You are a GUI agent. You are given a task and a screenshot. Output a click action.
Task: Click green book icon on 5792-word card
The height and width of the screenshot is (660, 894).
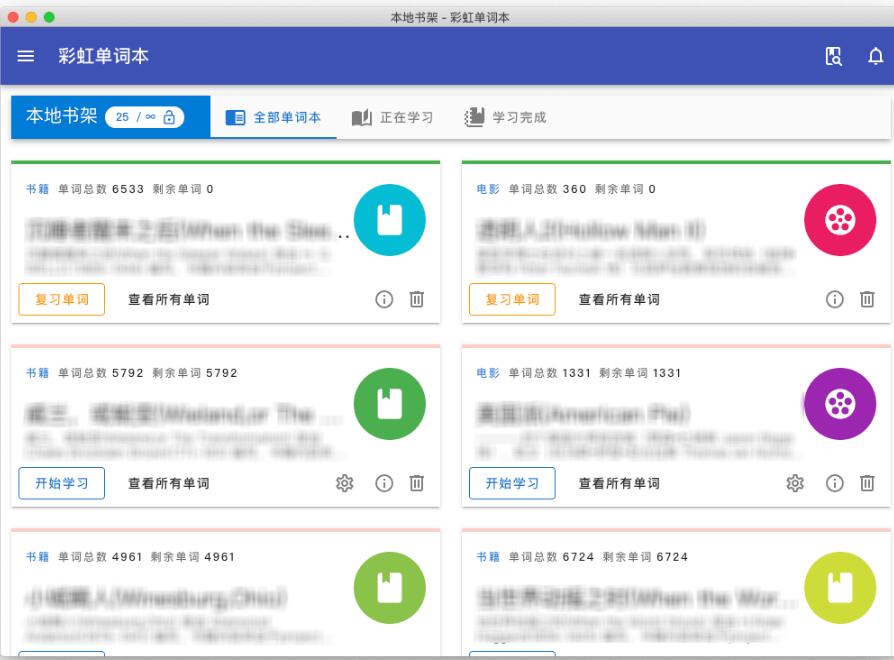[x=389, y=404]
